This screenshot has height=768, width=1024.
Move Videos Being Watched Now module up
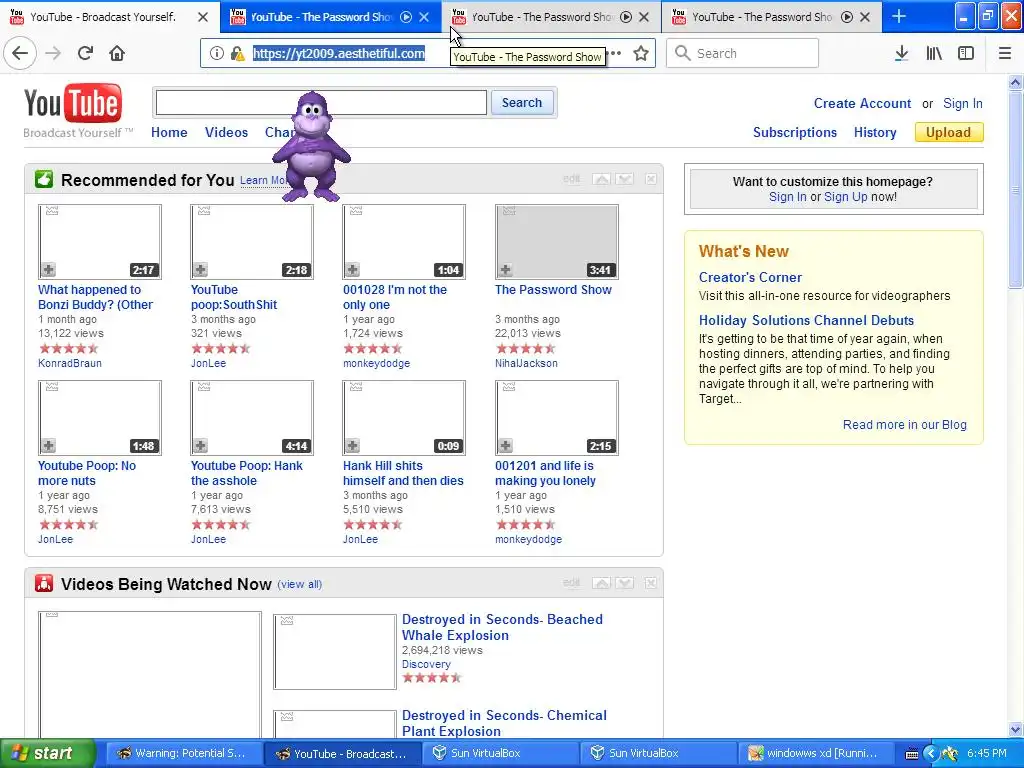point(601,583)
